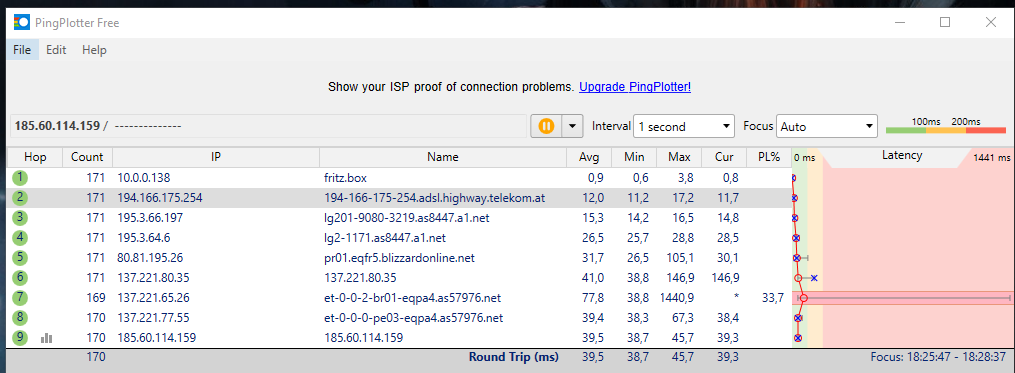This screenshot has height=373, width=1015.
Task: Click the hop 7 green circle icon
Action: [x=21, y=298]
